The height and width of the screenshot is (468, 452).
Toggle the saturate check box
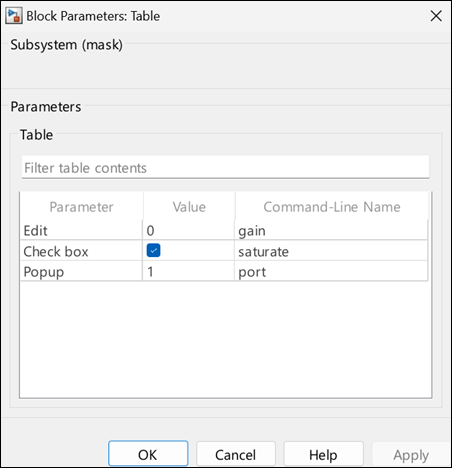(153, 250)
